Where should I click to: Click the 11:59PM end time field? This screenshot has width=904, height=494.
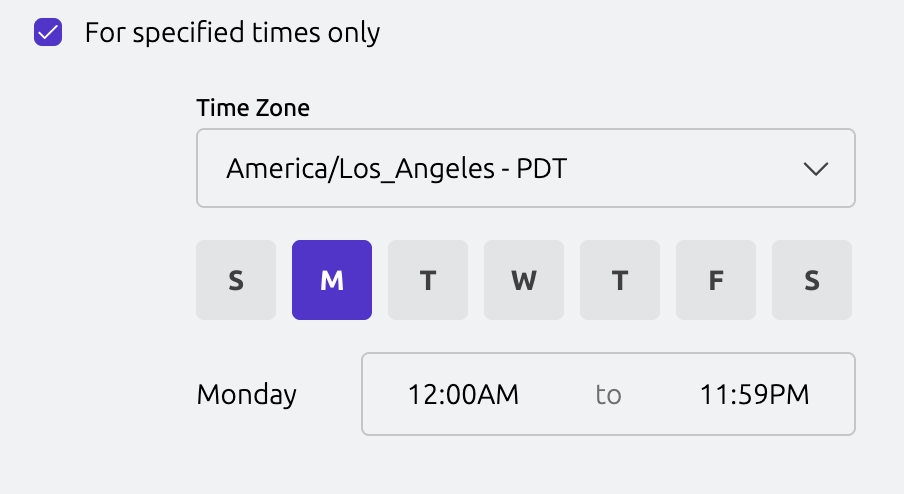[x=755, y=394]
